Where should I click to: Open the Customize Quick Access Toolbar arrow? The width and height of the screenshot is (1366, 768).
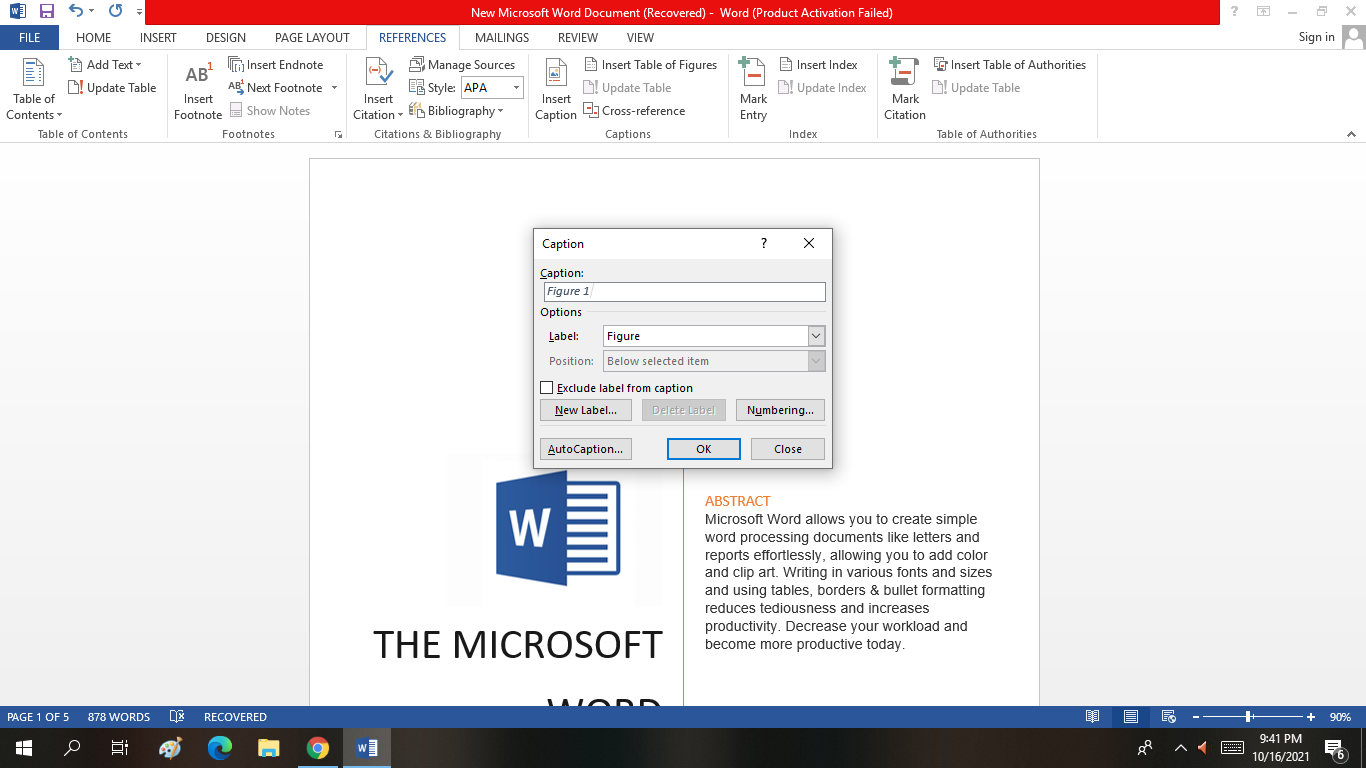pos(137,12)
